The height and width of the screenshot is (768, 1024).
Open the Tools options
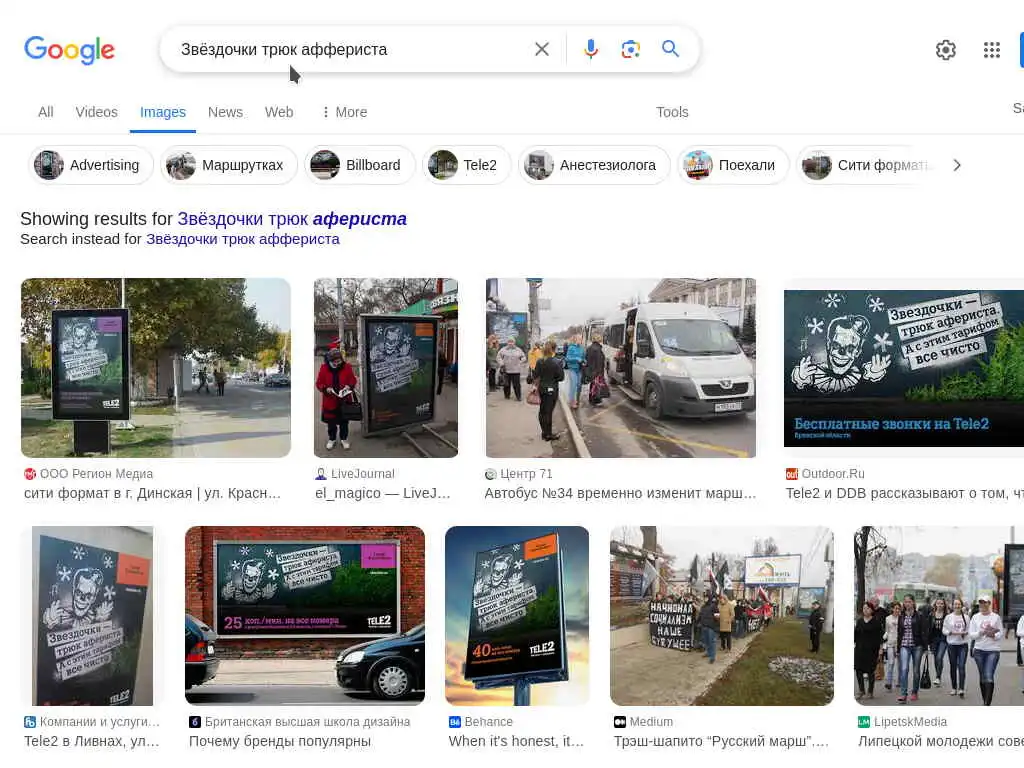pos(672,112)
